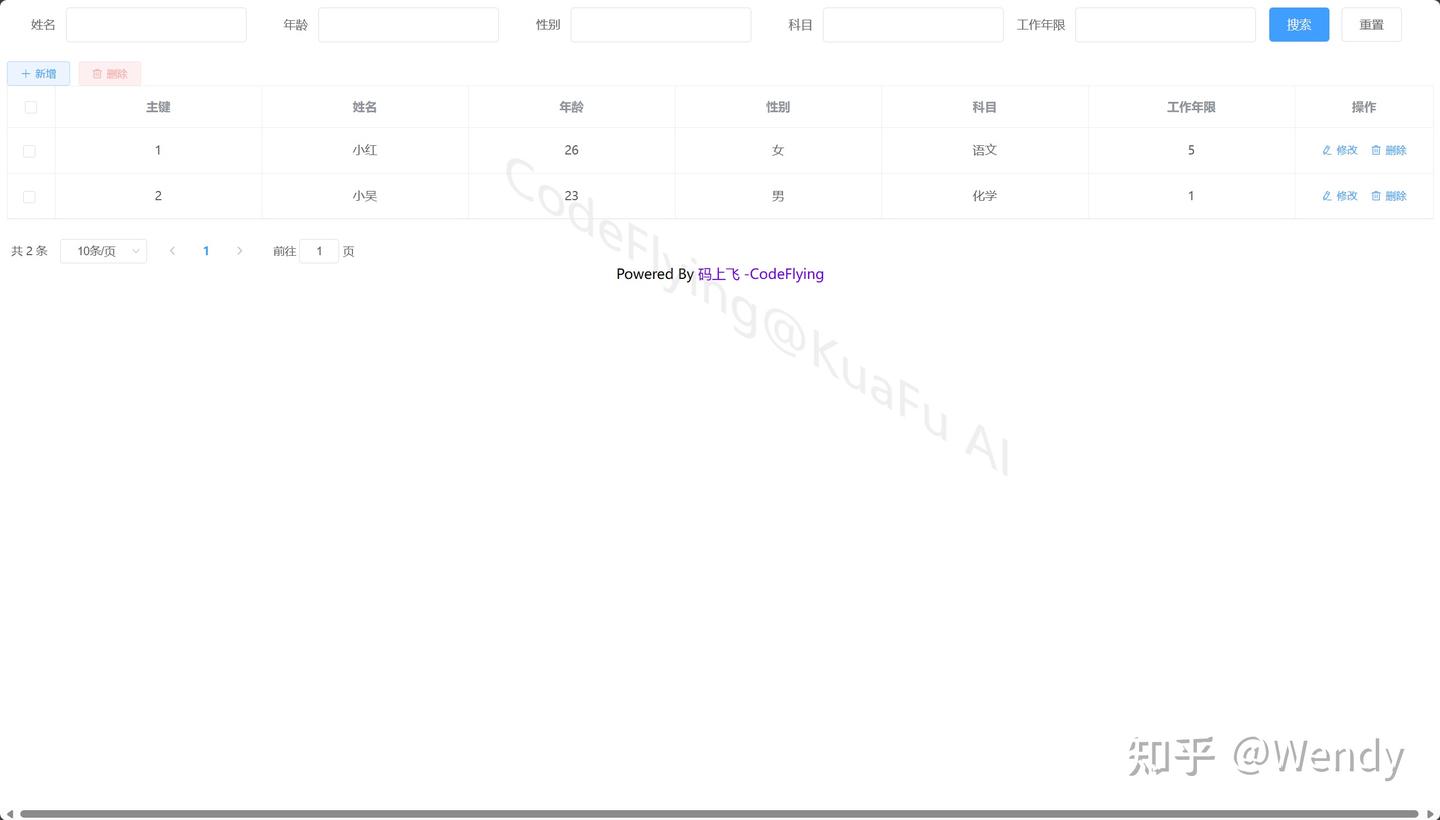This screenshot has width=1440, height=820.
Task: Click the 重置 reset button
Action: tap(1371, 24)
